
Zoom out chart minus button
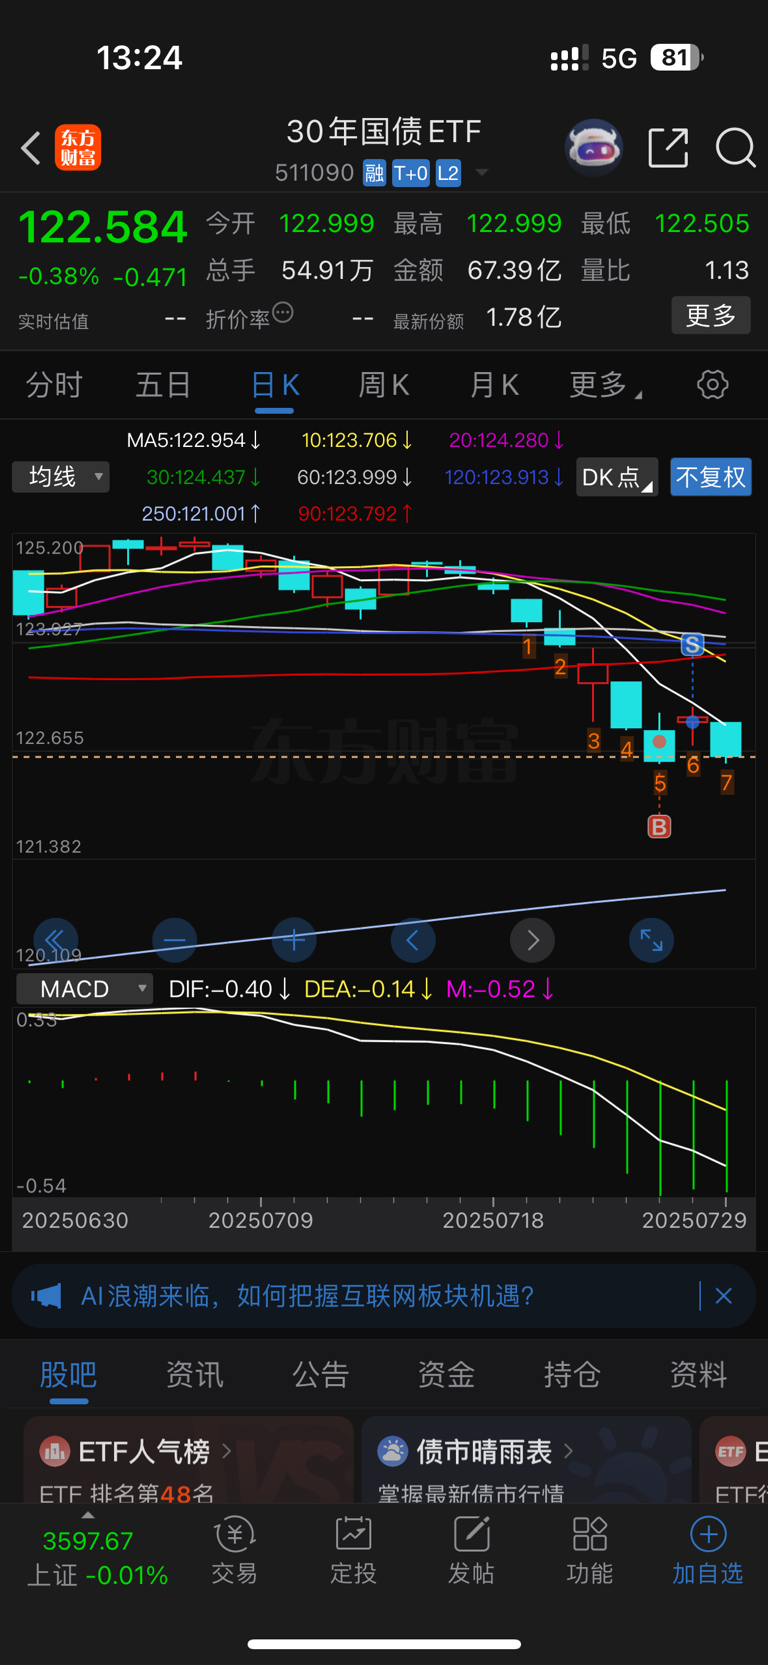click(174, 940)
